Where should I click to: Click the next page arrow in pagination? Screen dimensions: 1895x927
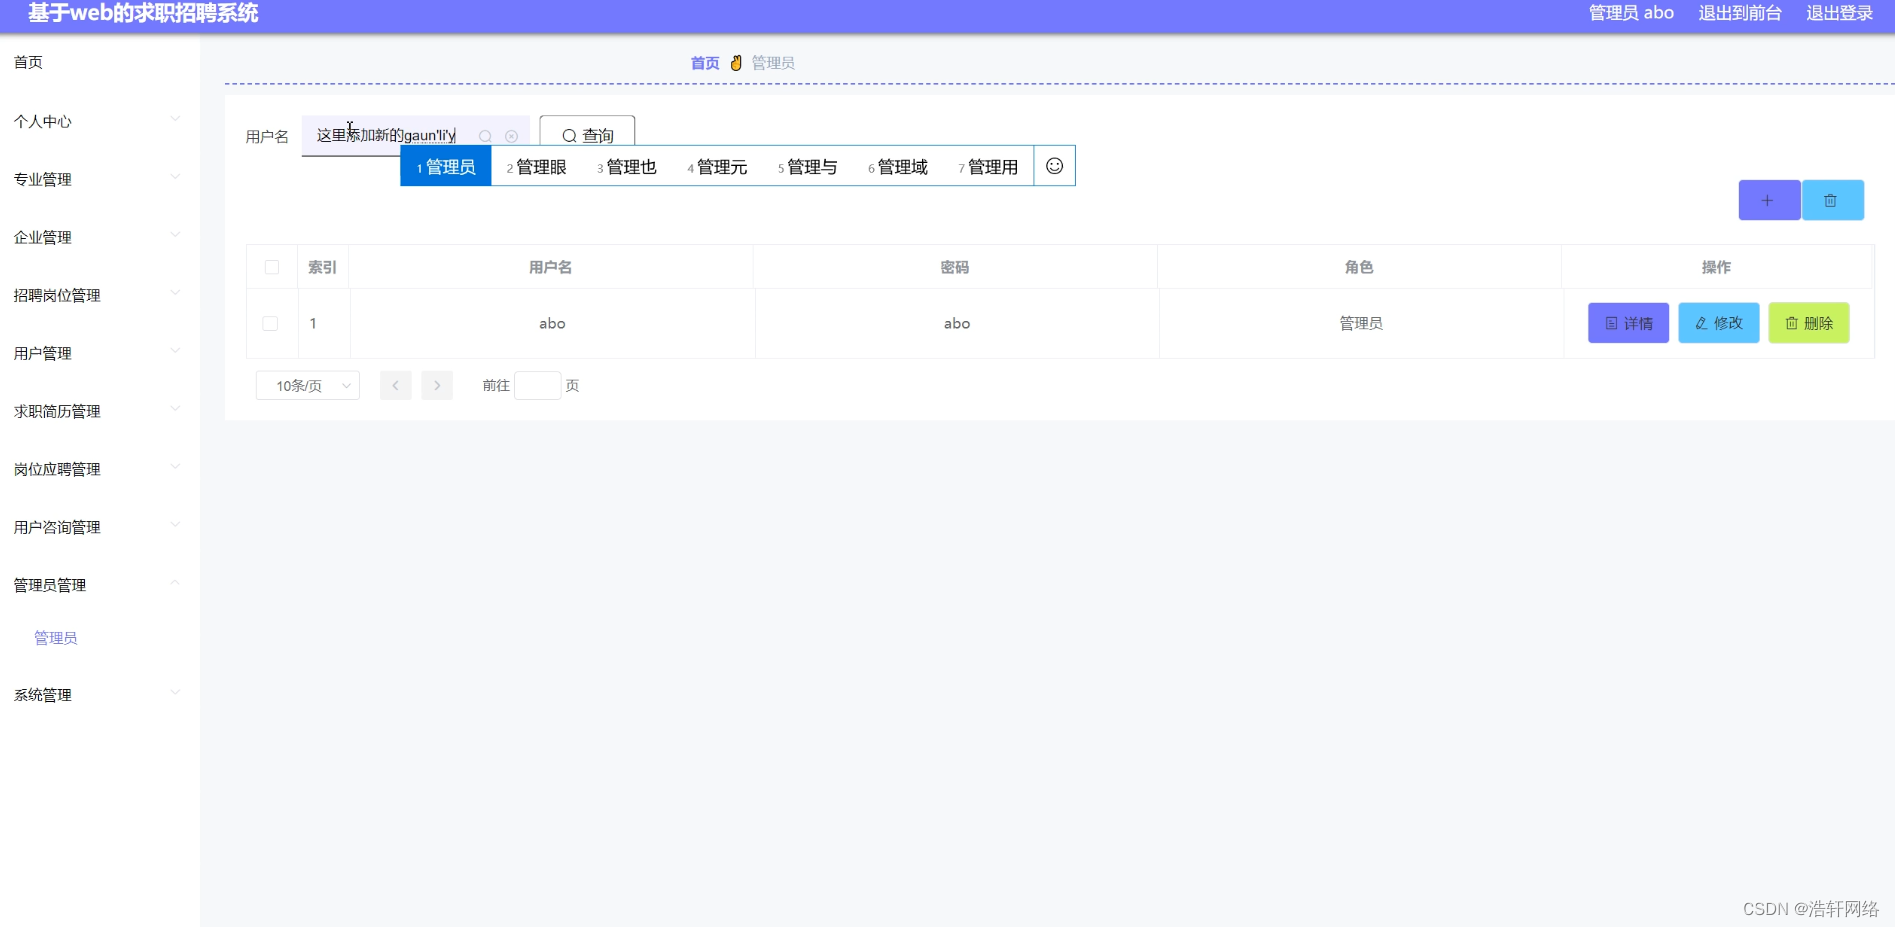click(x=437, y=385)
